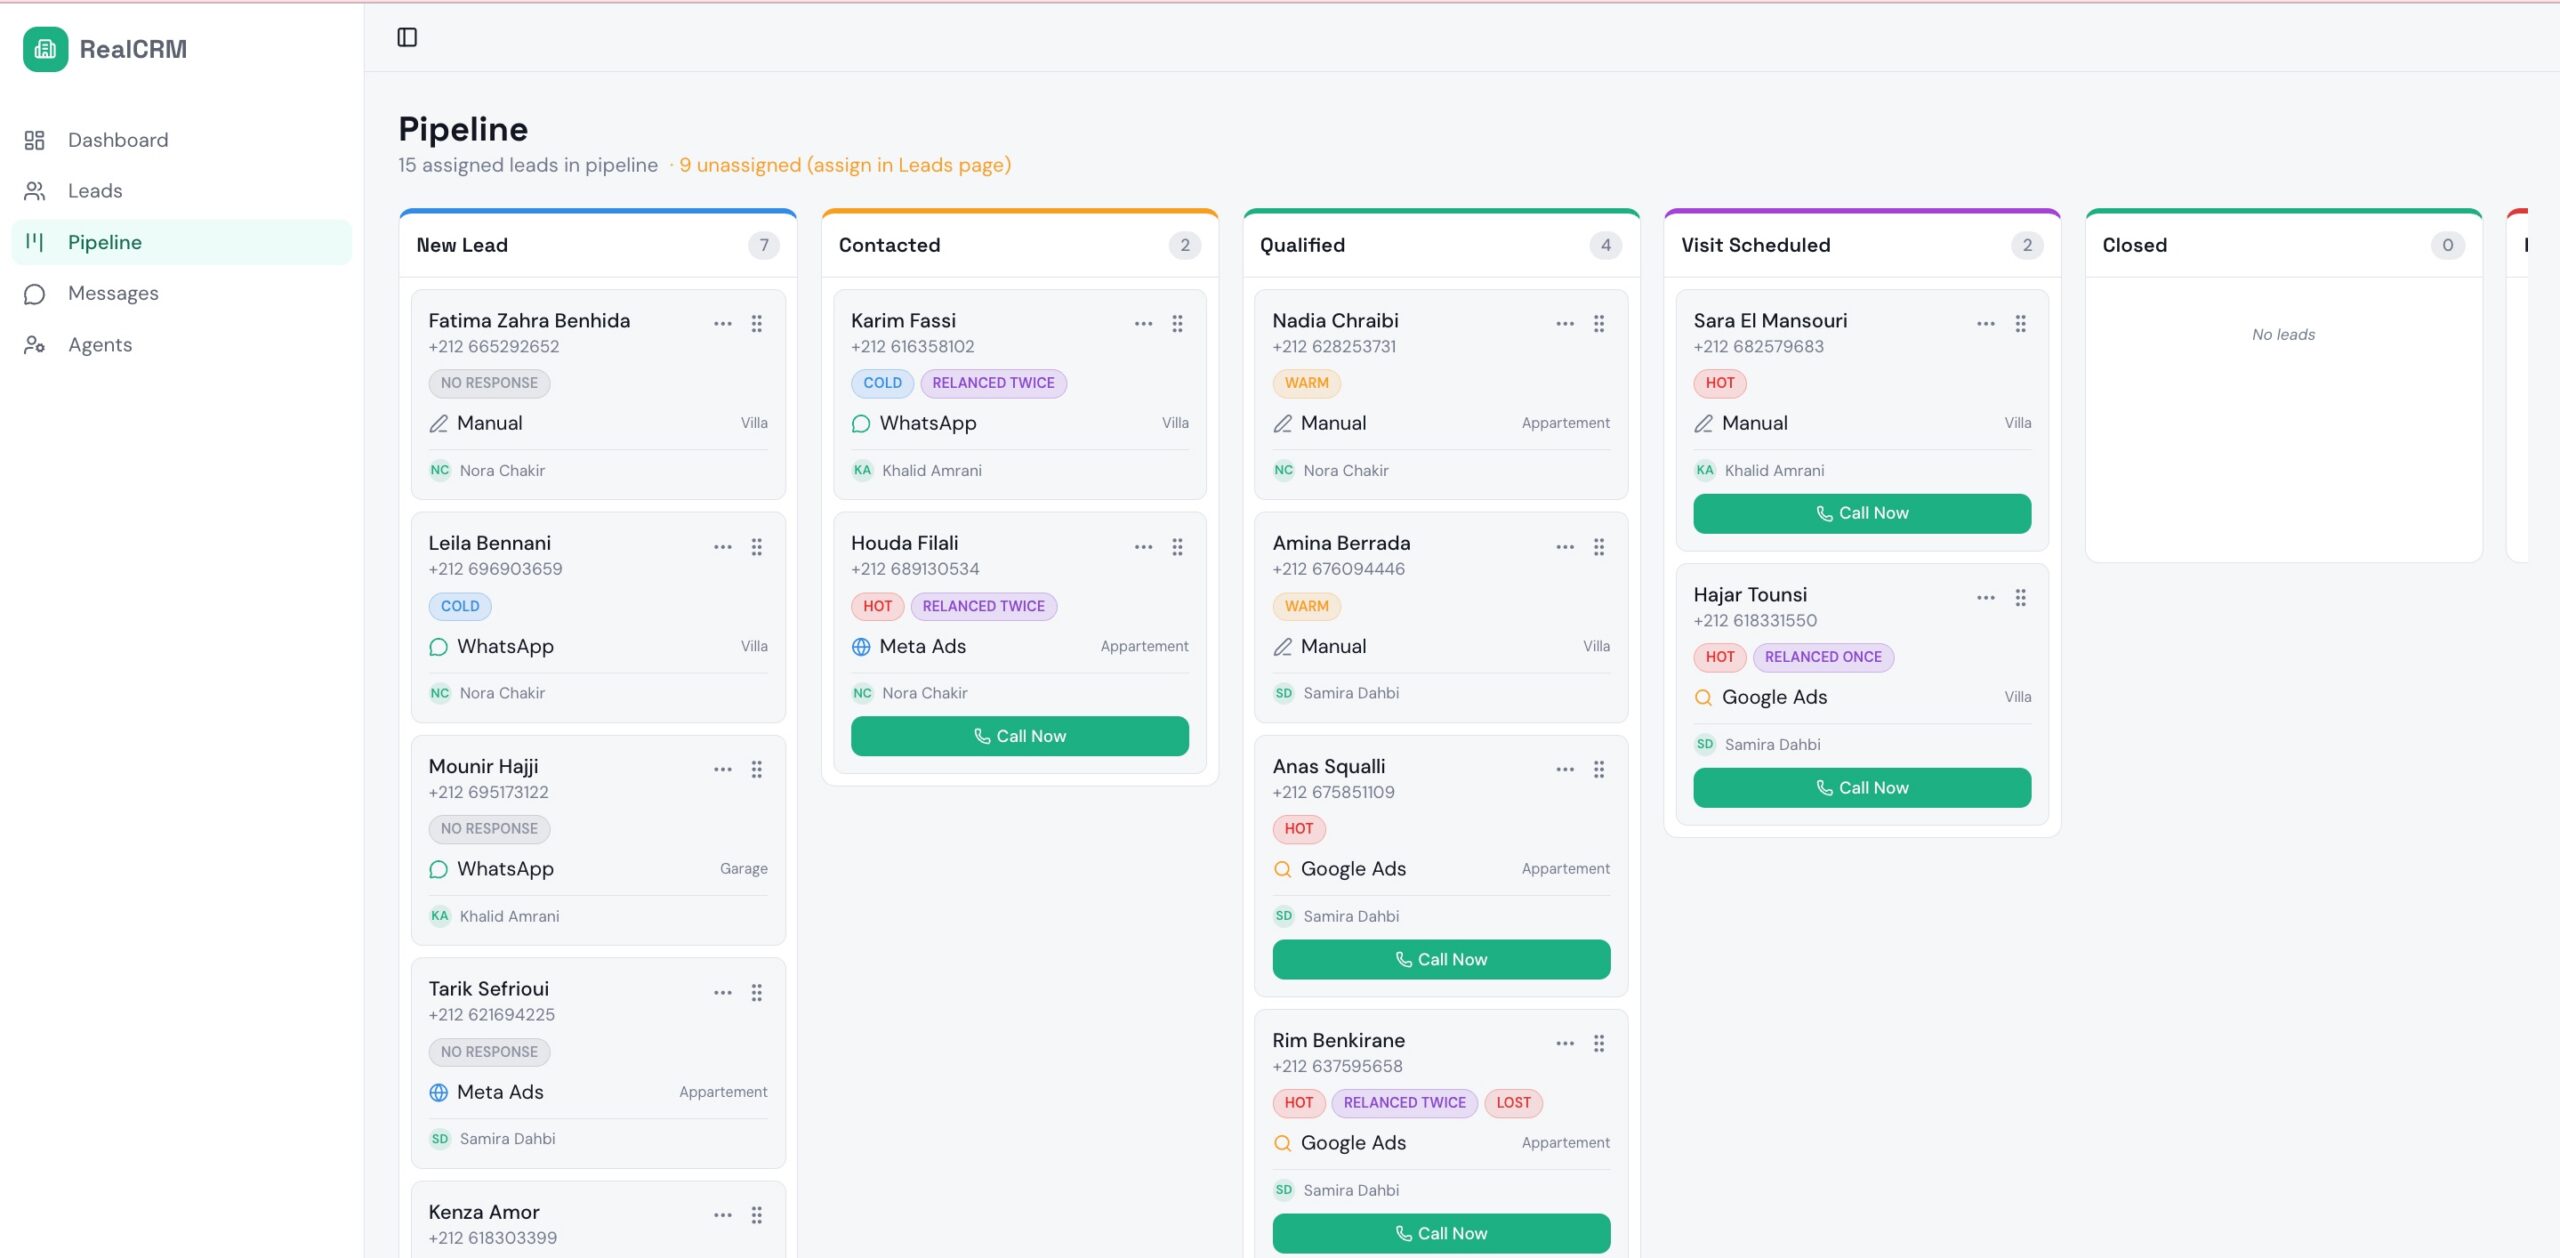Click drag handle on Nadia Chraibi card
Viewport: 2560px width, 1258px height.
(x=1599, y=324)
